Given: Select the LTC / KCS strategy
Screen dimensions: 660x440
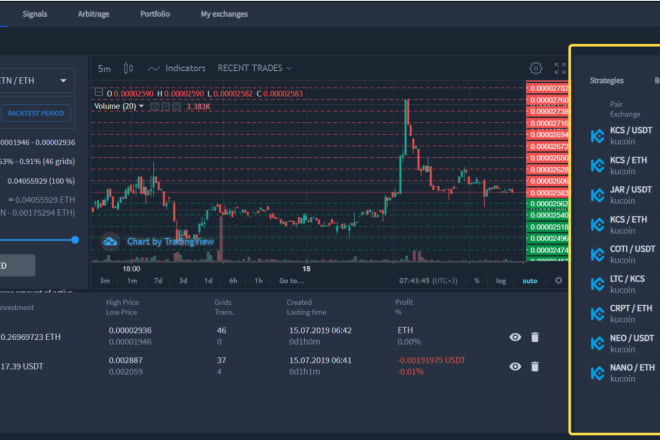Looking at the screenshot, I should tap(627, 279).
